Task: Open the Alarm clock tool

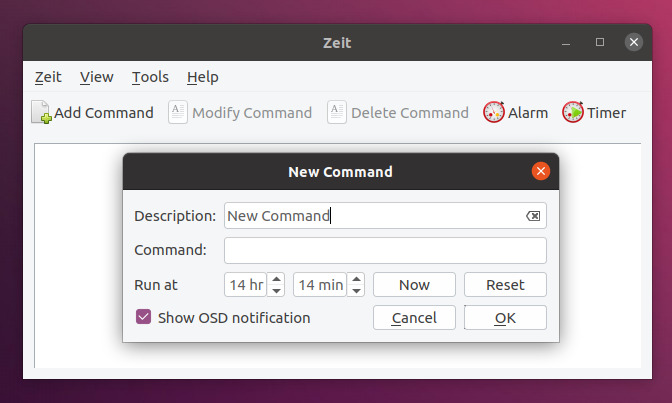Action: pyautogui.click(x=494, y=113)
